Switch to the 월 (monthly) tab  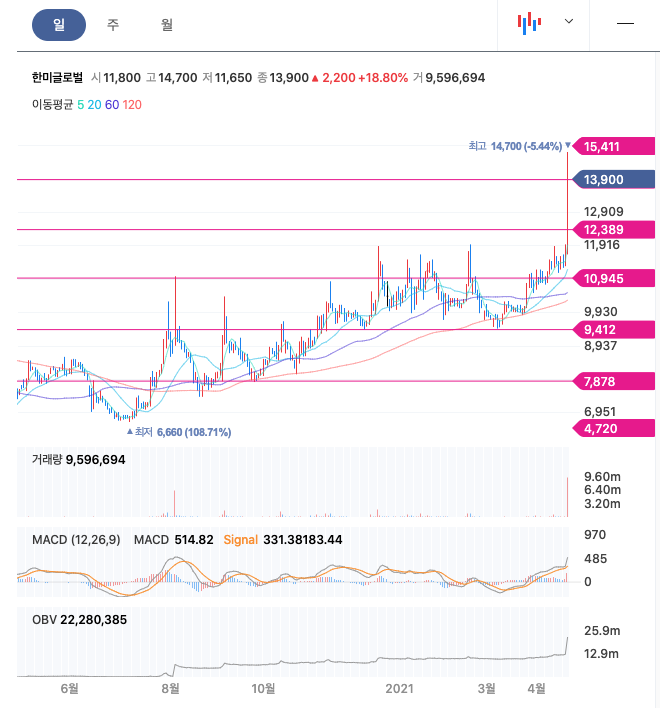167,25
